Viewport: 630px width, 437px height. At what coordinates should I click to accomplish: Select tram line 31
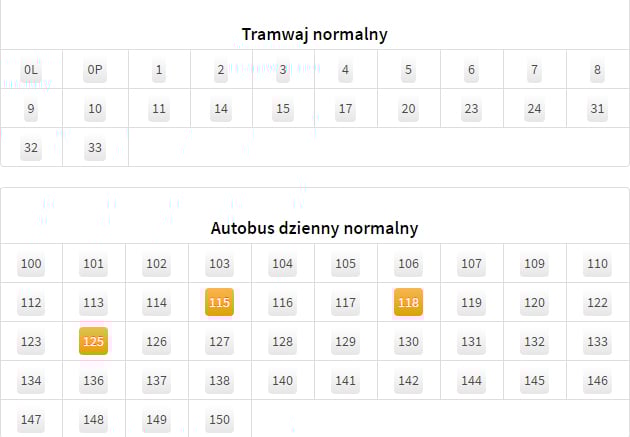597,109
